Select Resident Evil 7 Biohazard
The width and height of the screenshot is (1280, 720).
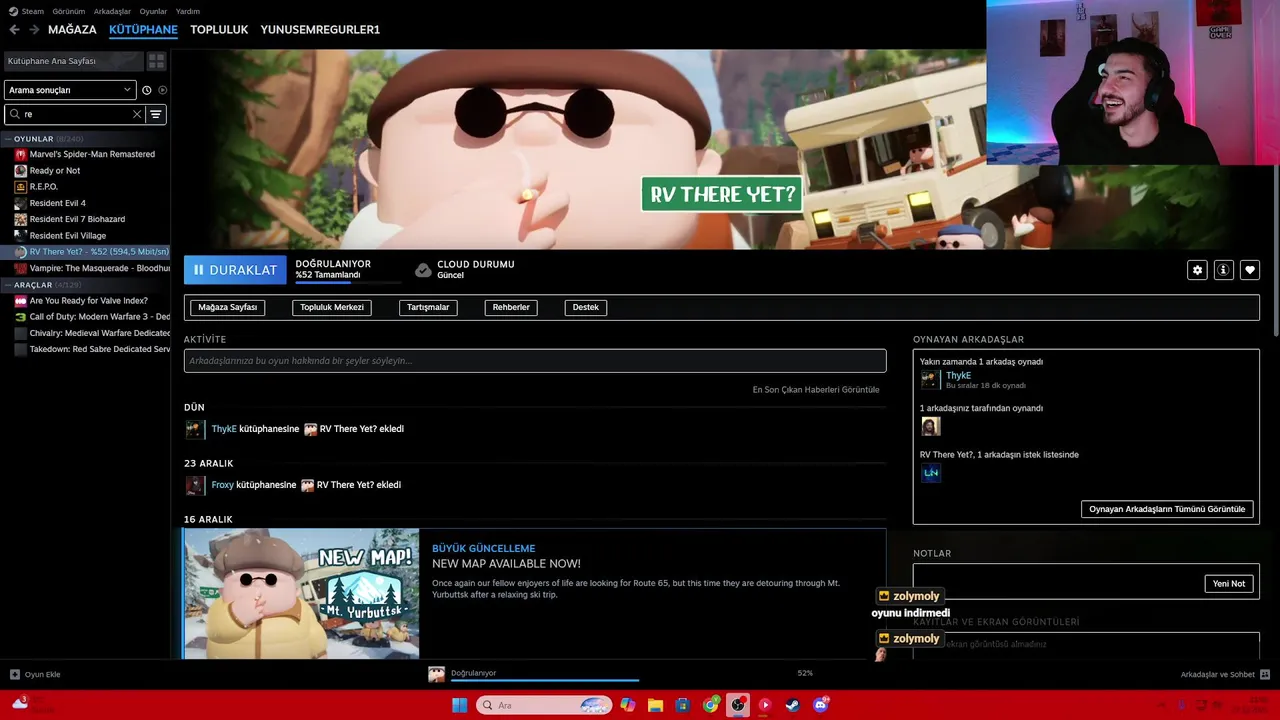[x=77, y=219]
